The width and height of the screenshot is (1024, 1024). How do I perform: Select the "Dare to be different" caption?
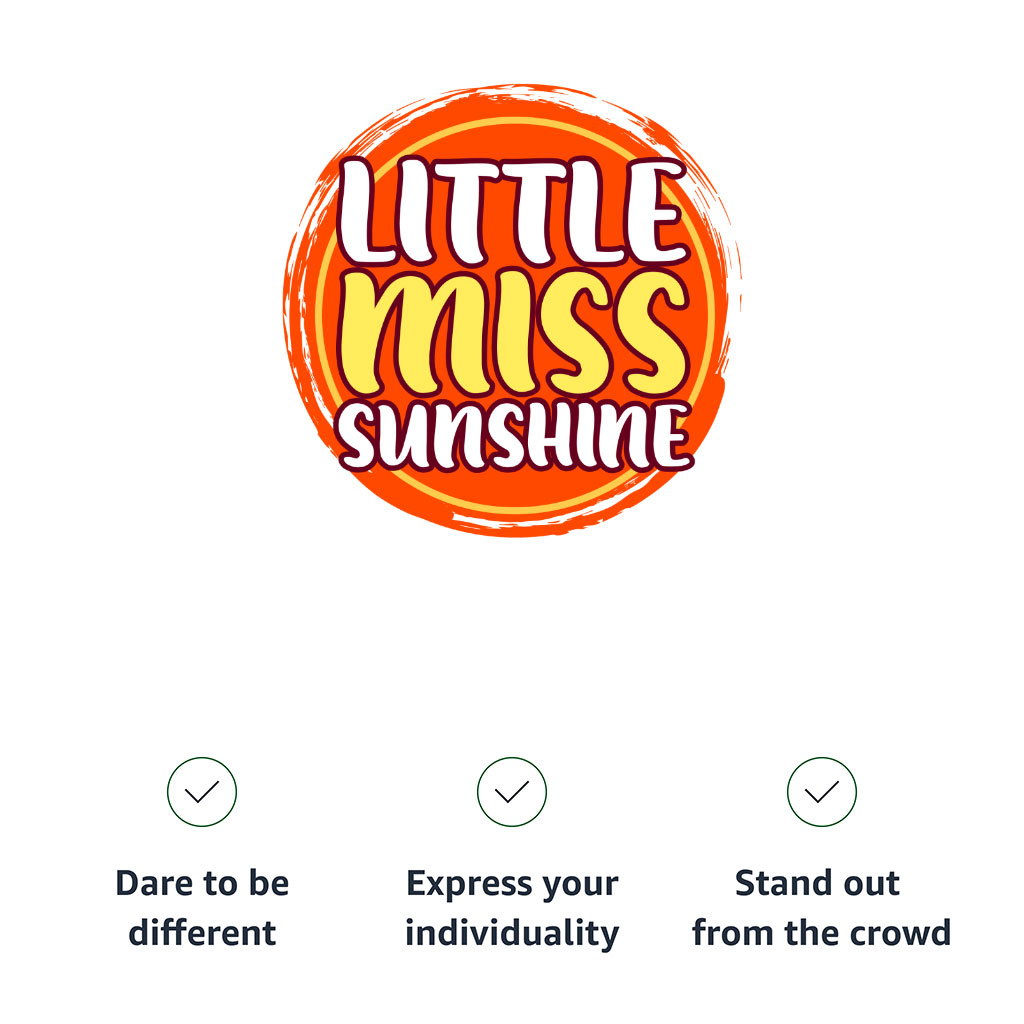point(202,908)
